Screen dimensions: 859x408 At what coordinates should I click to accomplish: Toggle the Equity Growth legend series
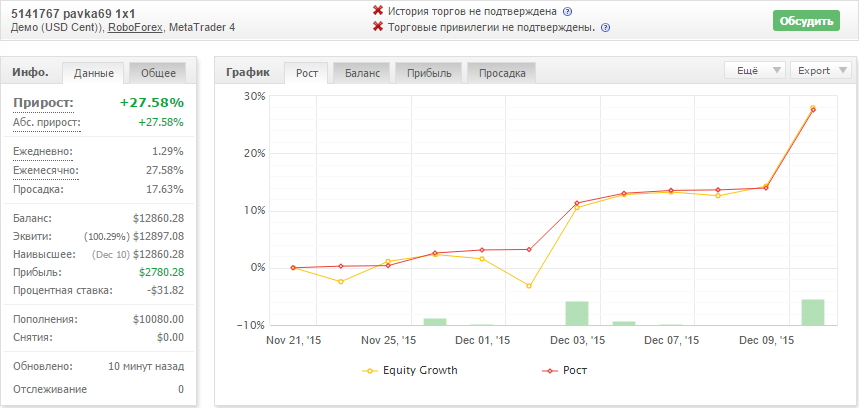pyautogui.click(x=410, y=370)
